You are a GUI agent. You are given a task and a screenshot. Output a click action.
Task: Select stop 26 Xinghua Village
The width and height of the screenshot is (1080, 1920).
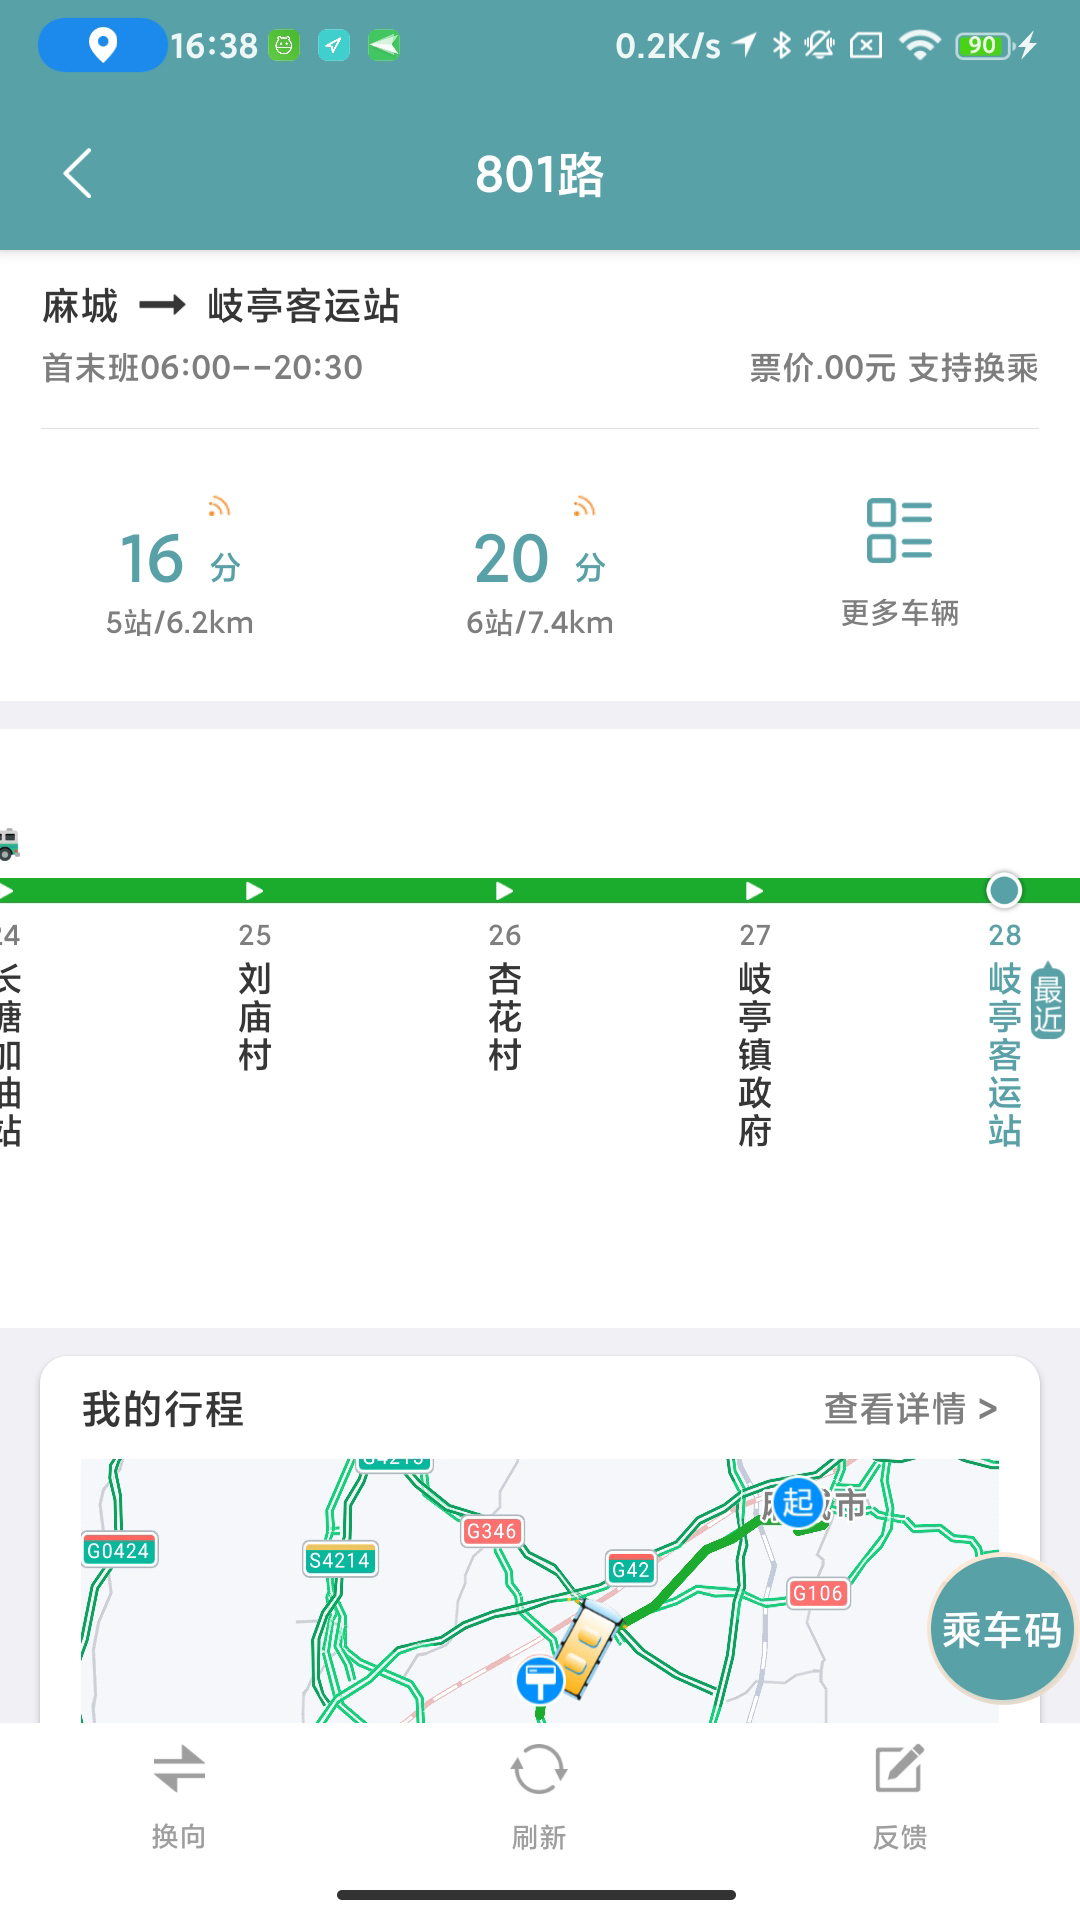pyautogui.click(x=505, y=1015)
